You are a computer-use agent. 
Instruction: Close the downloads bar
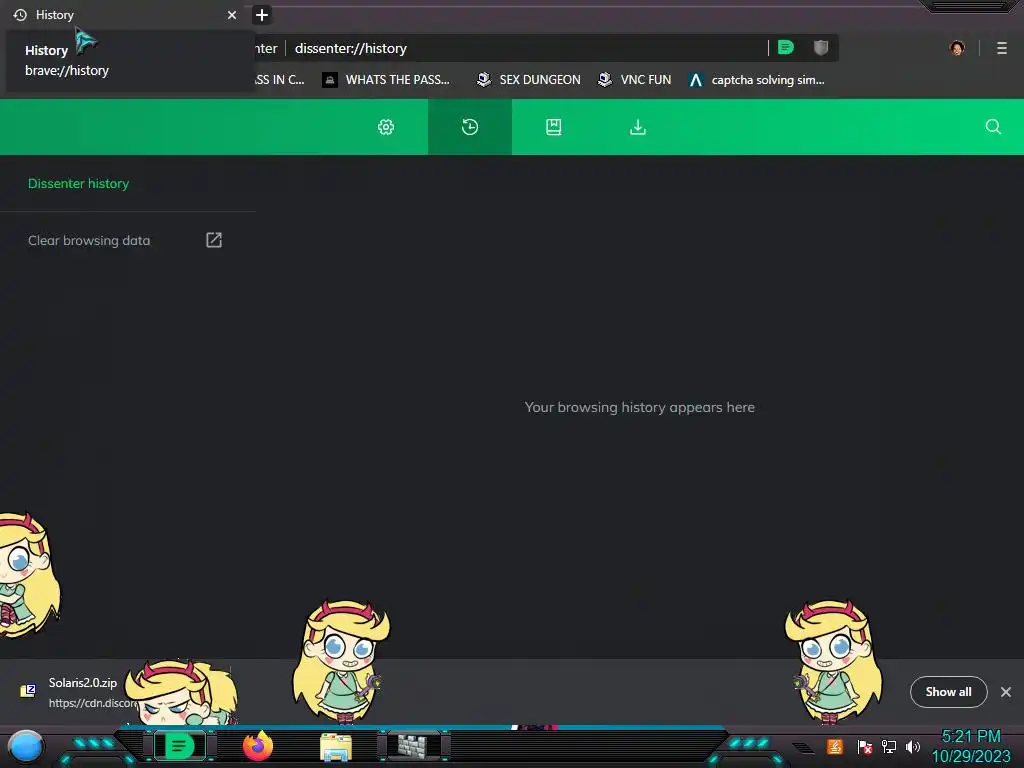(1006, 692)
